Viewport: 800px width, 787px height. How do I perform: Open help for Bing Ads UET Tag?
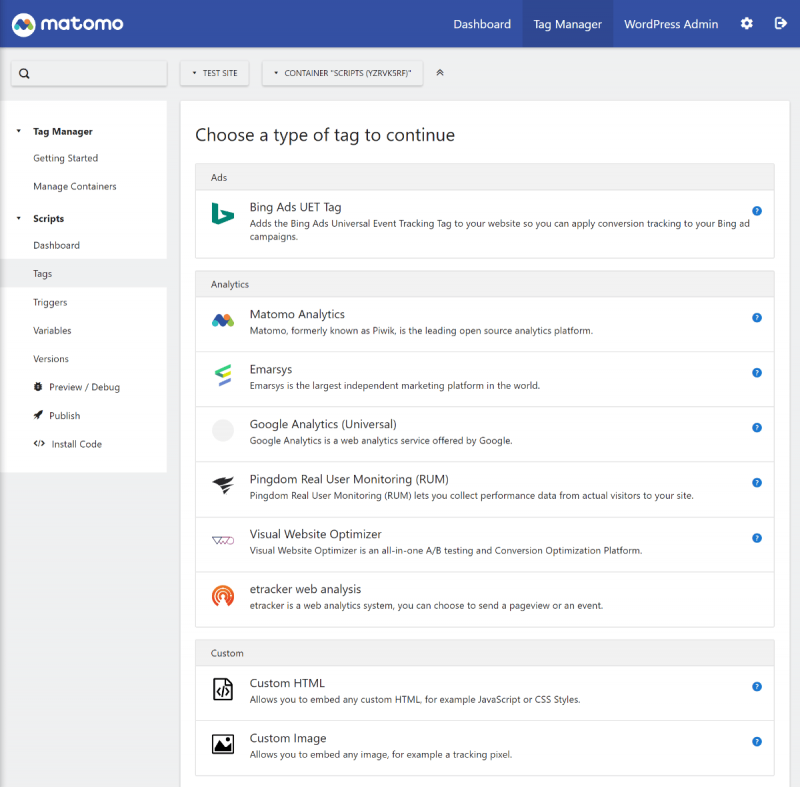click(x=757, y=211)
